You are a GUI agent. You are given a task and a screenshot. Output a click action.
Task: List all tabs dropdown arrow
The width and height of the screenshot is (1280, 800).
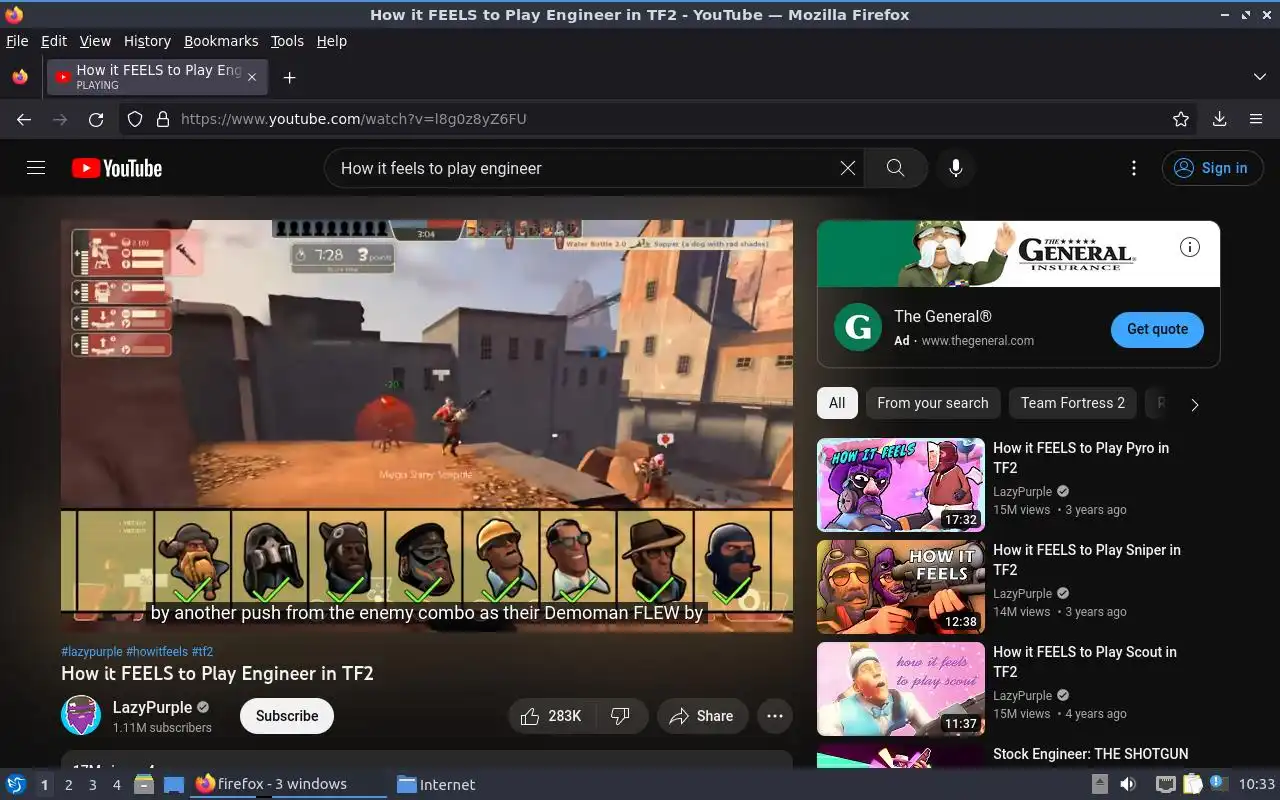pos(1259,77)
